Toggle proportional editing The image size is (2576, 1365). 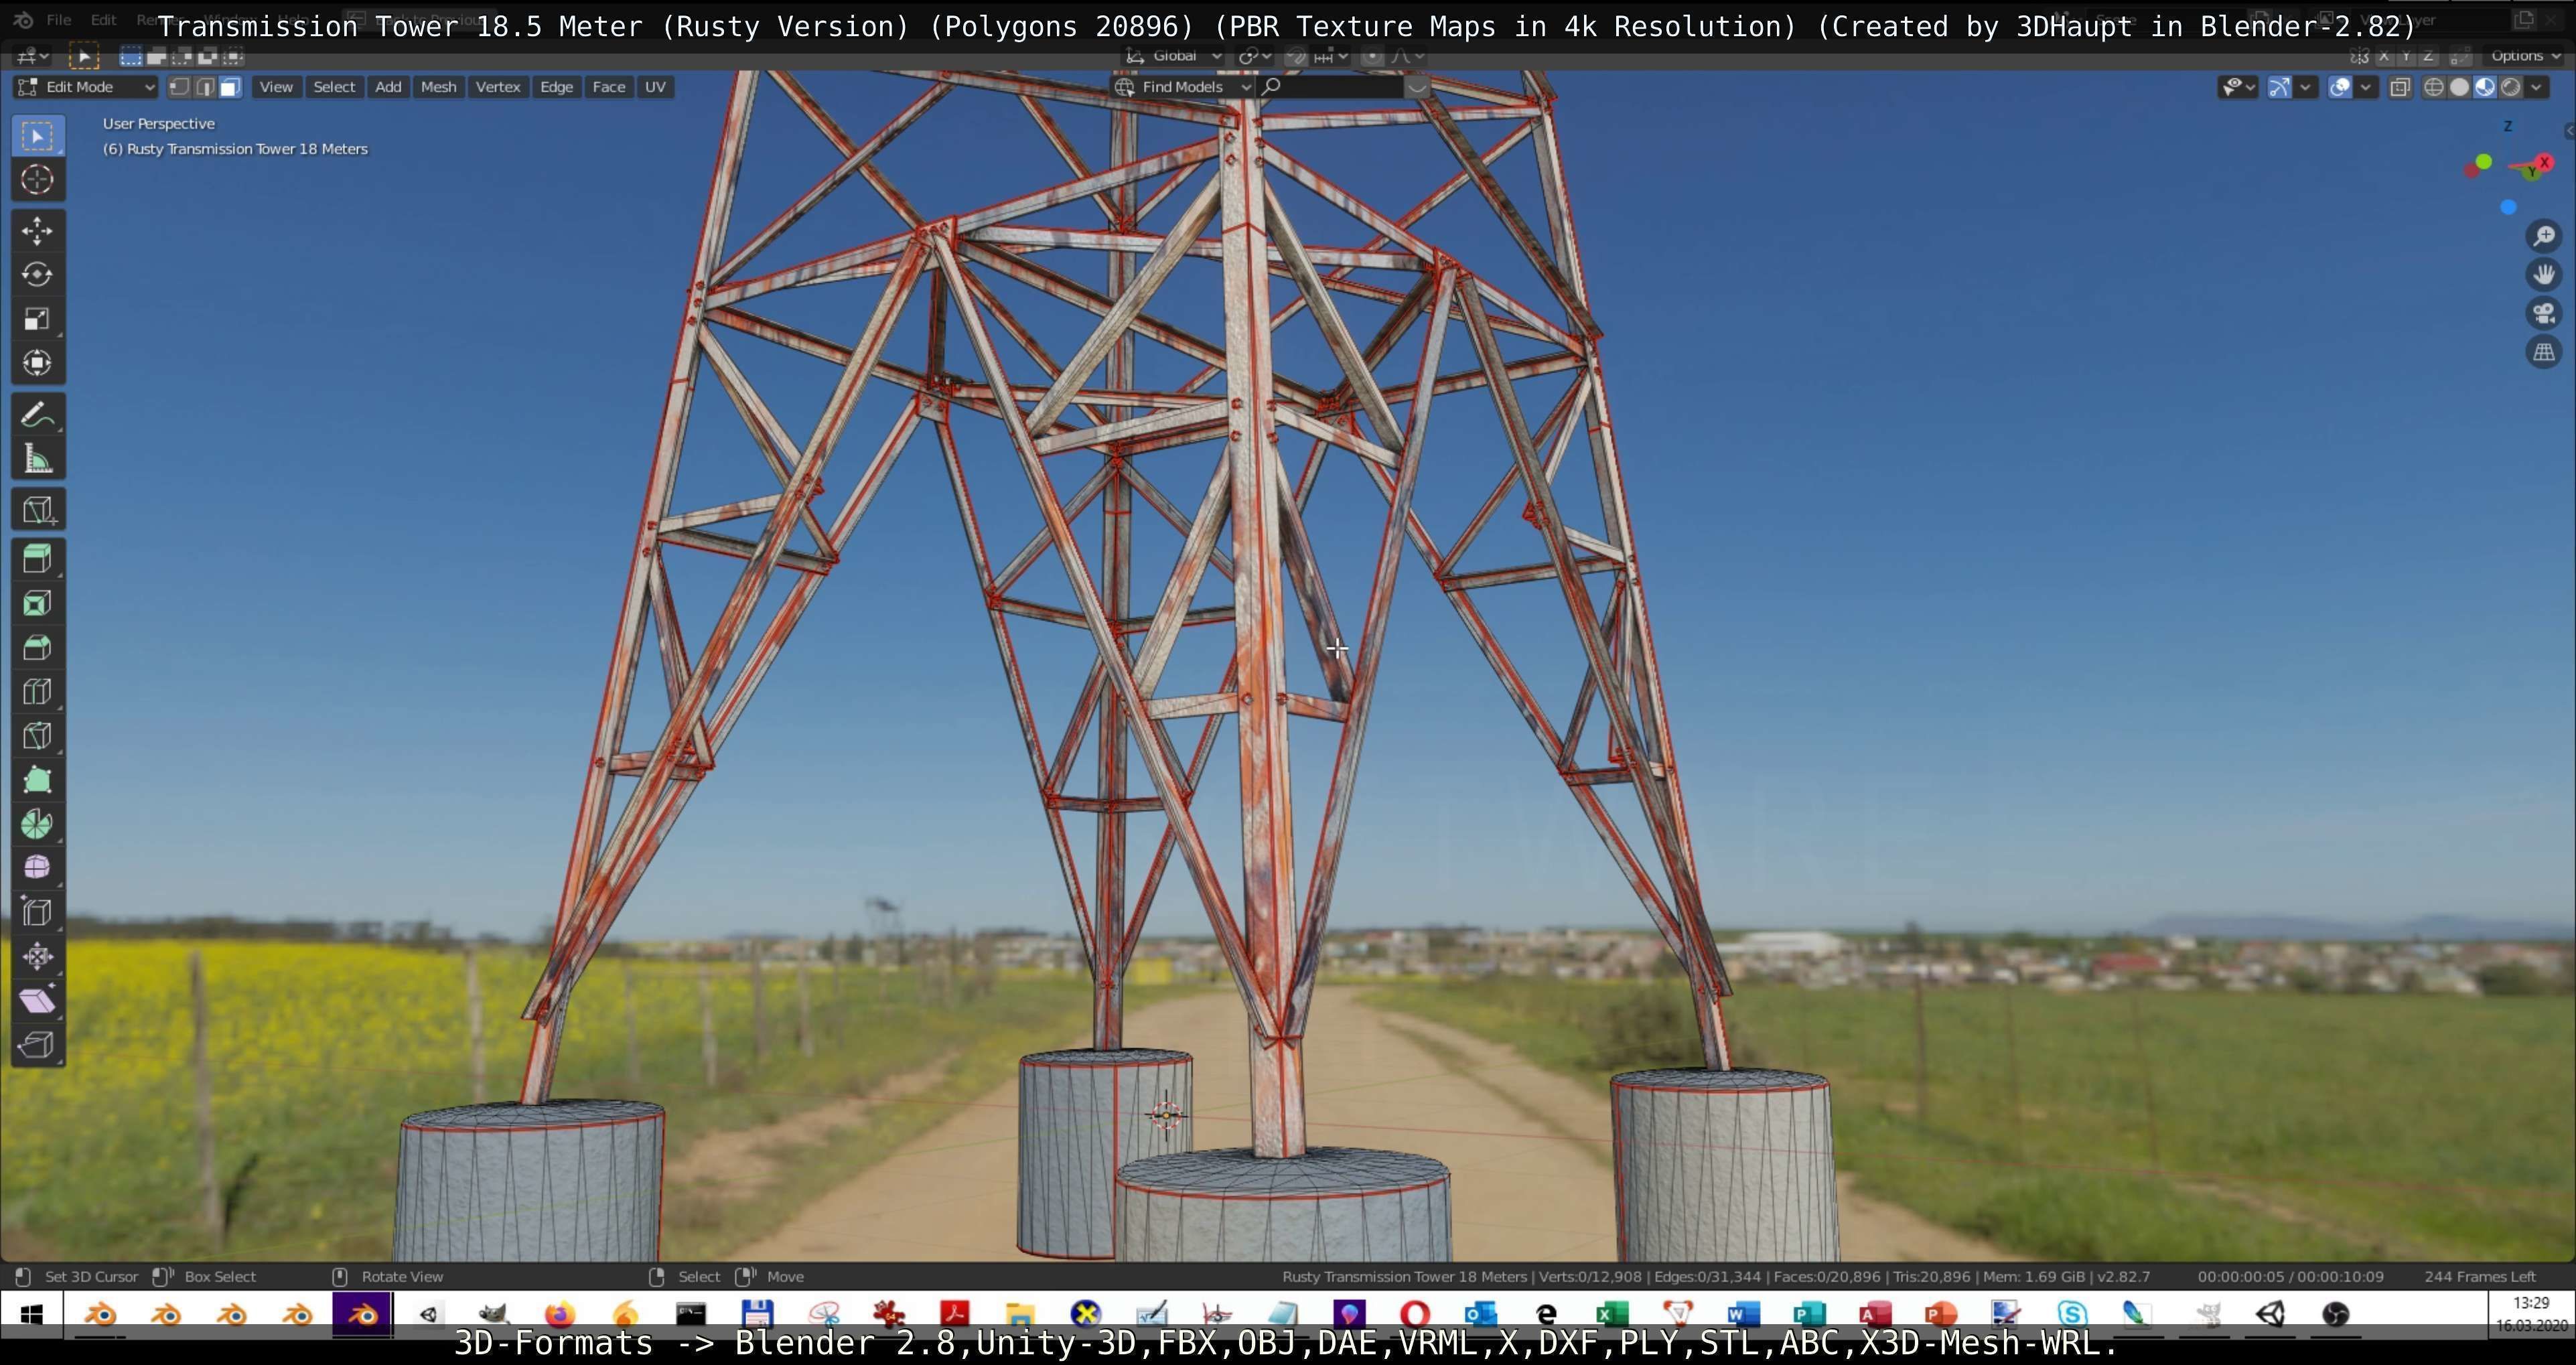click(1372, 56)
